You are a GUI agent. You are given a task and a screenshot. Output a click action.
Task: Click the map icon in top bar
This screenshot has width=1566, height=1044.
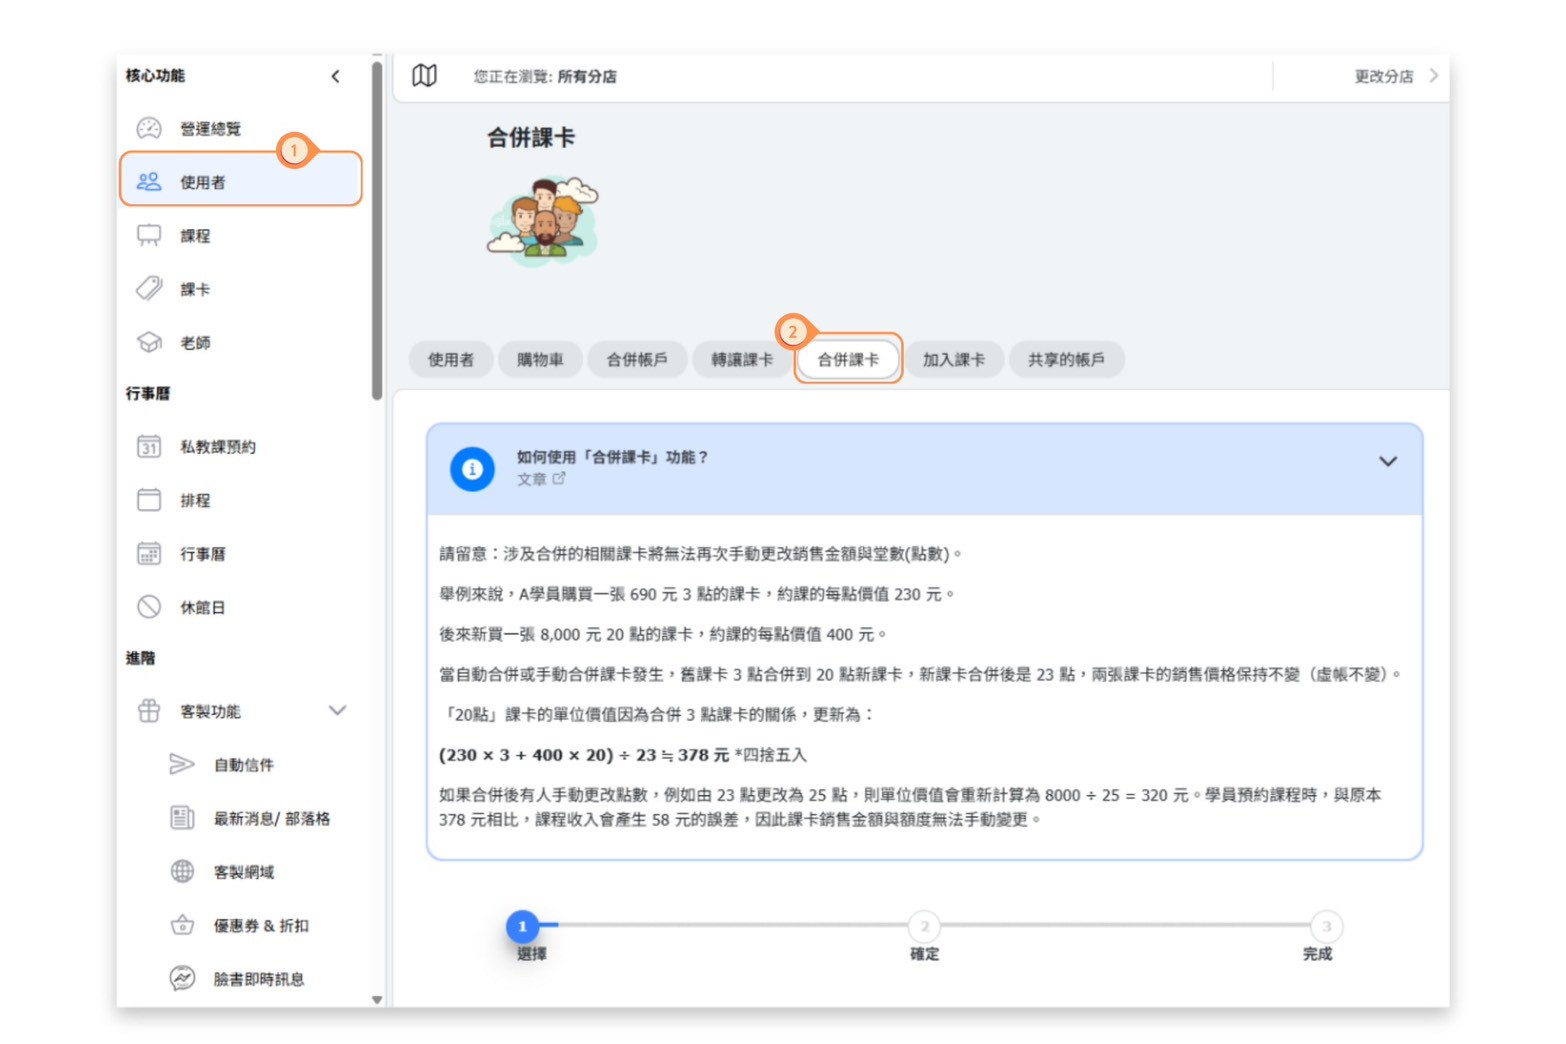click(x=424, y=76)
